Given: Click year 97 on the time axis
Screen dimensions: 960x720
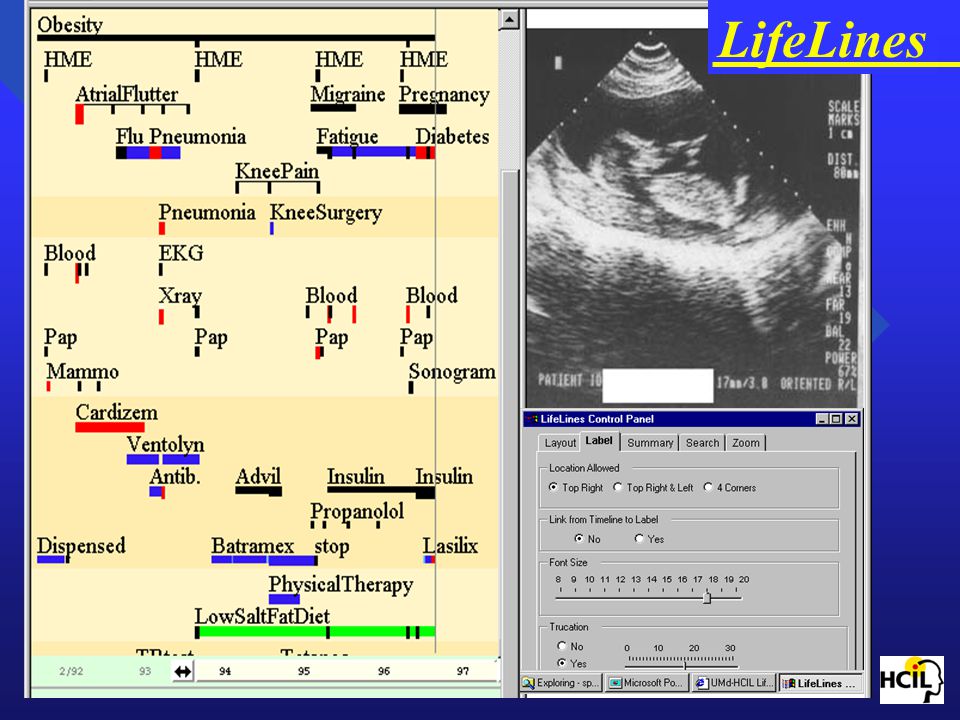Looking at the screenshot, I should (x=462, y=672).
